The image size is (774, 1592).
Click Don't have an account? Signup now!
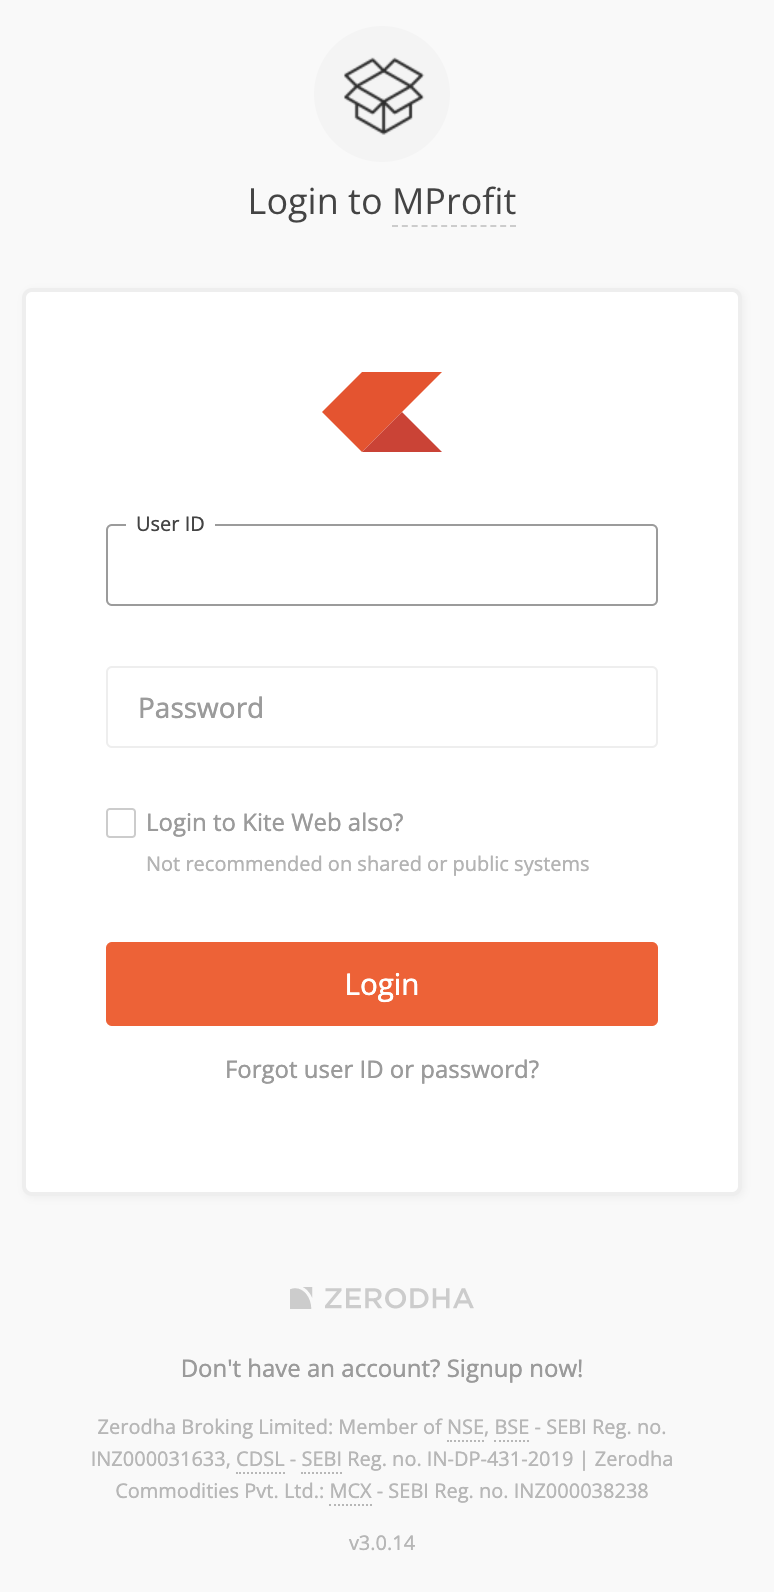[x=382, y=1369]
